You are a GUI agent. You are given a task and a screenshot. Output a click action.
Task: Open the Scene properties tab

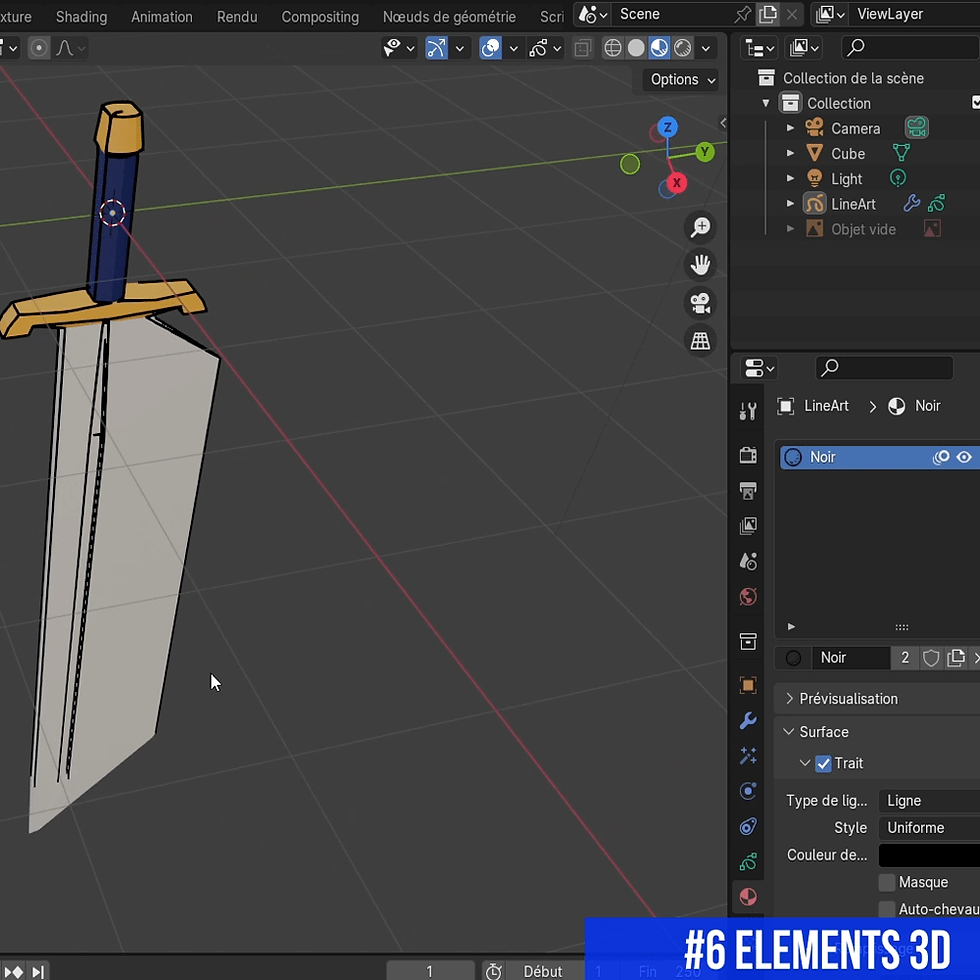748,561
